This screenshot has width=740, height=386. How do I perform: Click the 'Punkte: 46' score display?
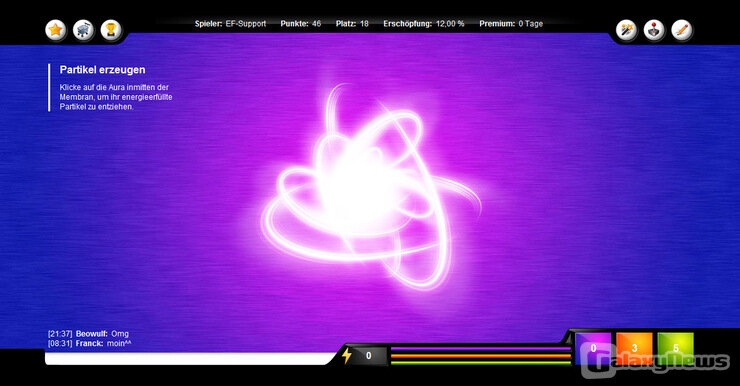click(x=301, y=24)
